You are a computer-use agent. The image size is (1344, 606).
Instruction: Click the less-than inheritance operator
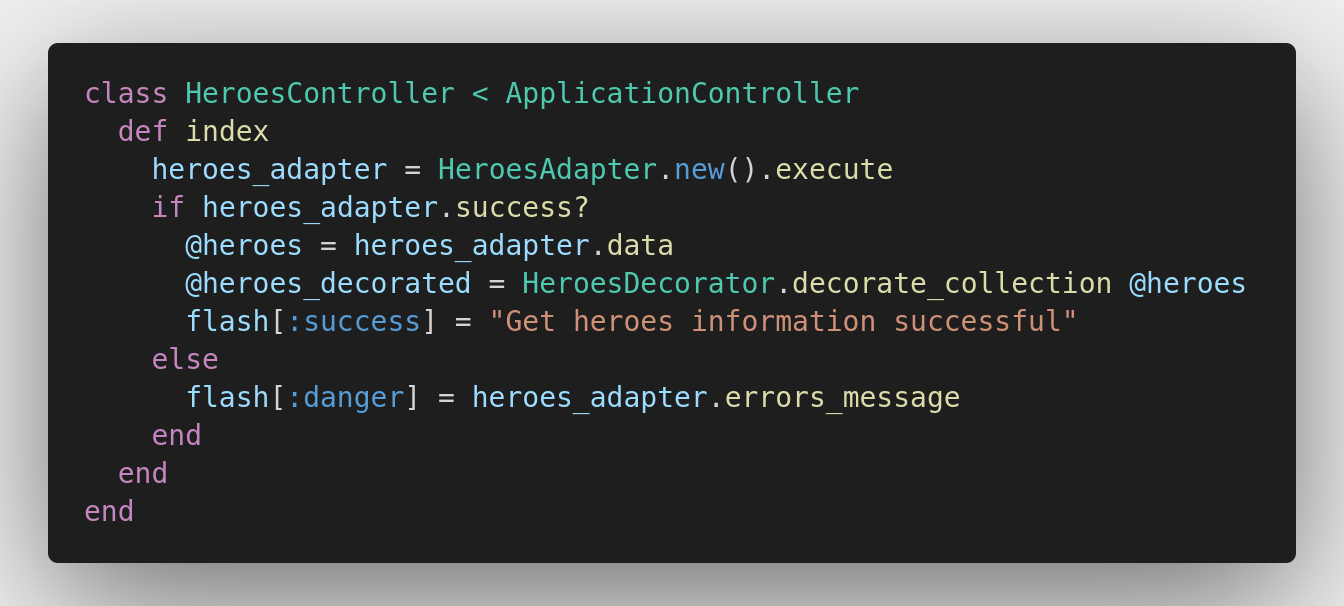tap(480, 94)
